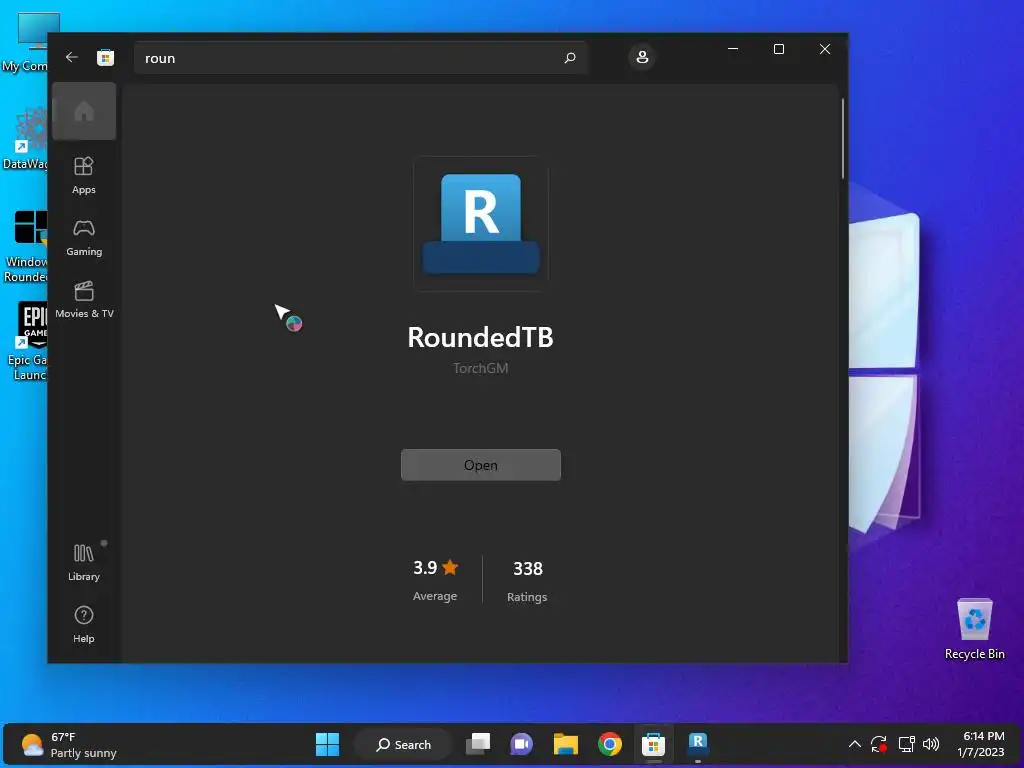Open Movies & TV in the sidebar

tap(84, 299)
